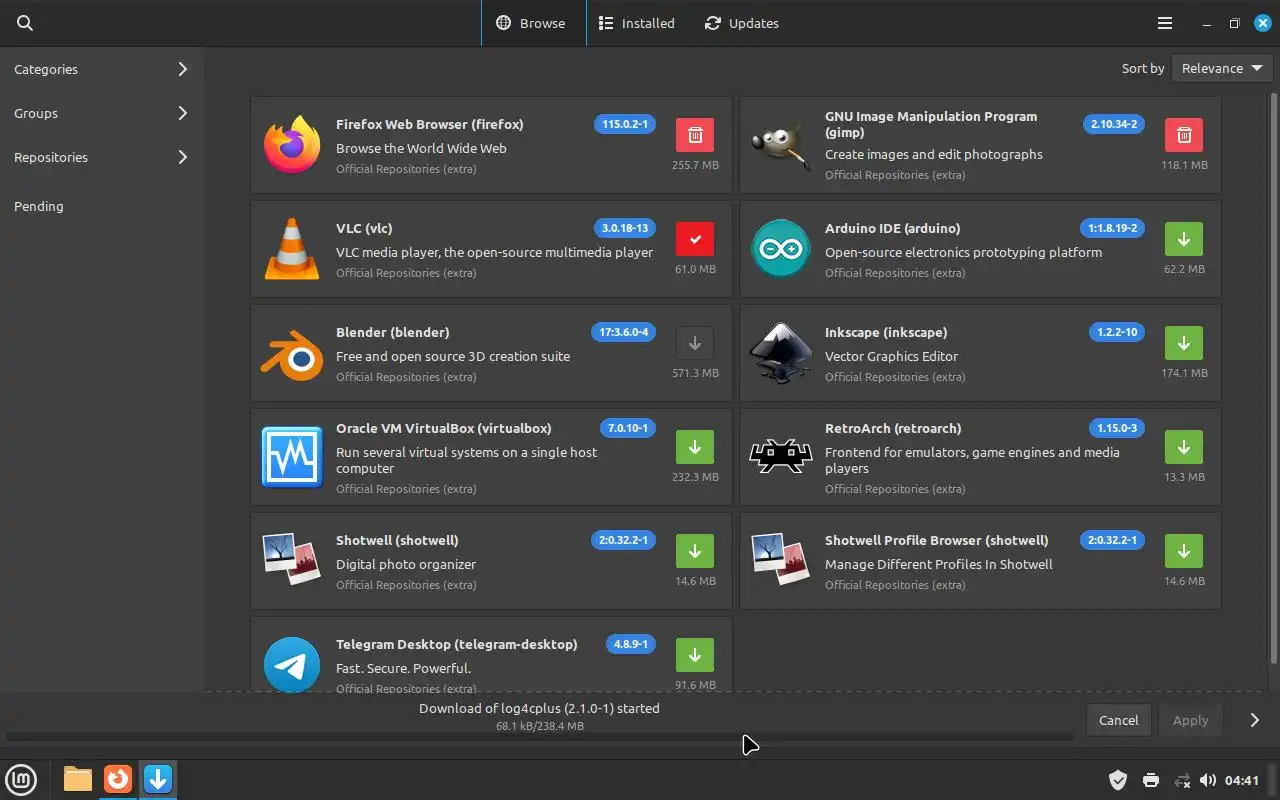Click the Firefox app logo
Screen dimensions: 1280x800
(x=292, y=145)
